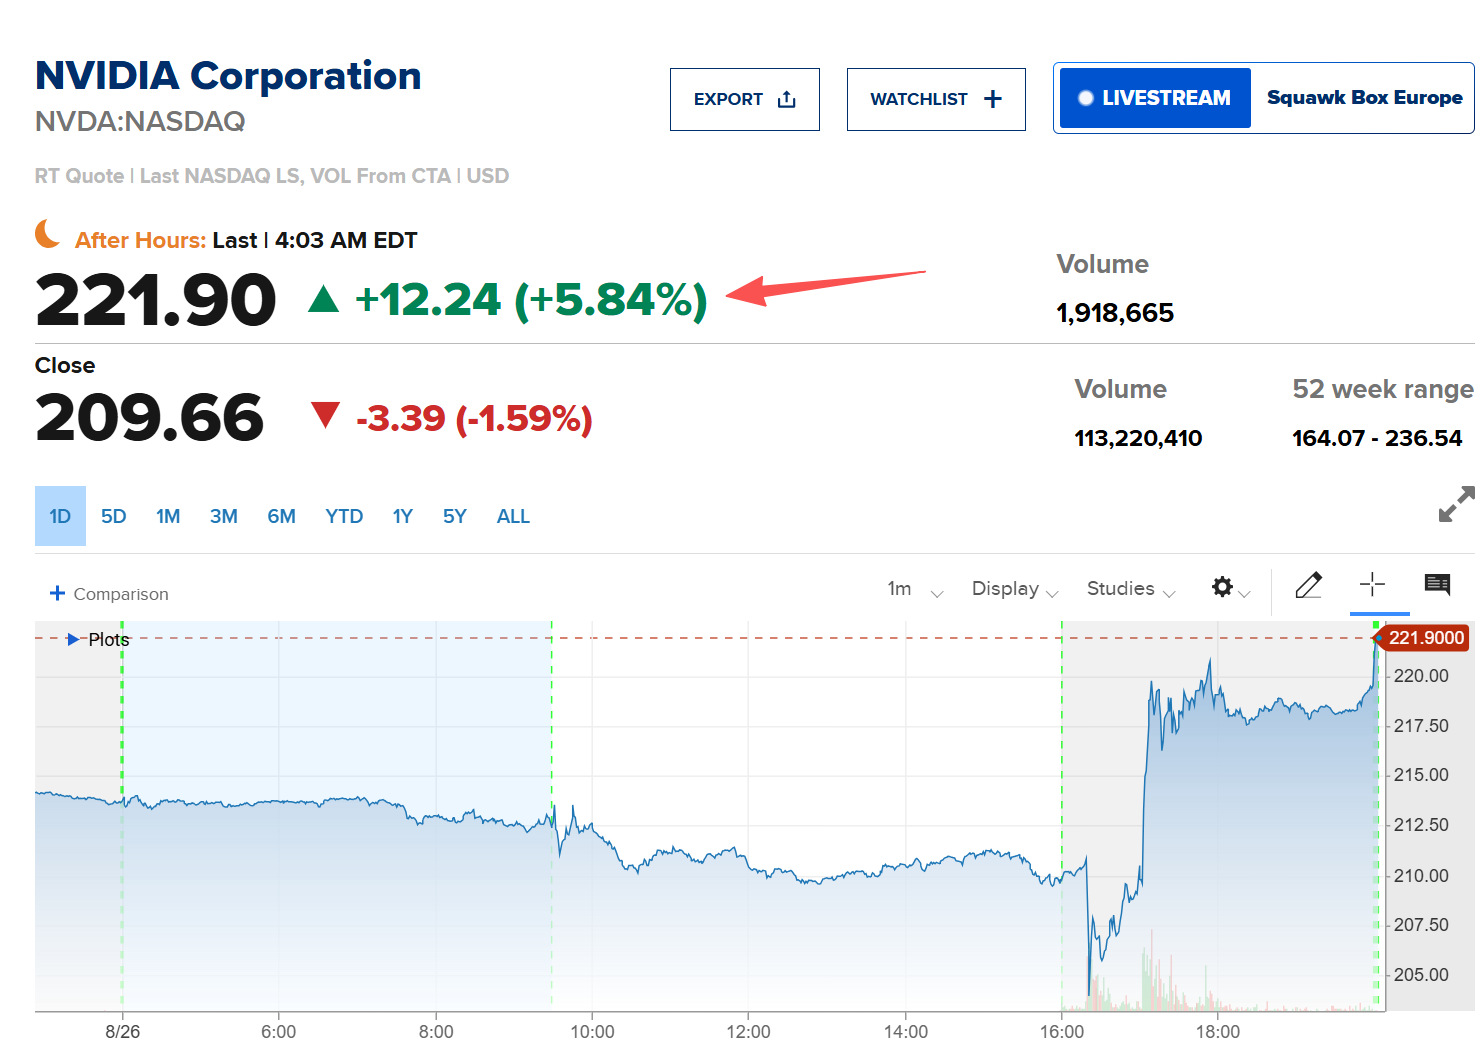This screenshot has width=1482, height=1056.
Task: Select the pencil draw tool
Action: coord(1308,585)
